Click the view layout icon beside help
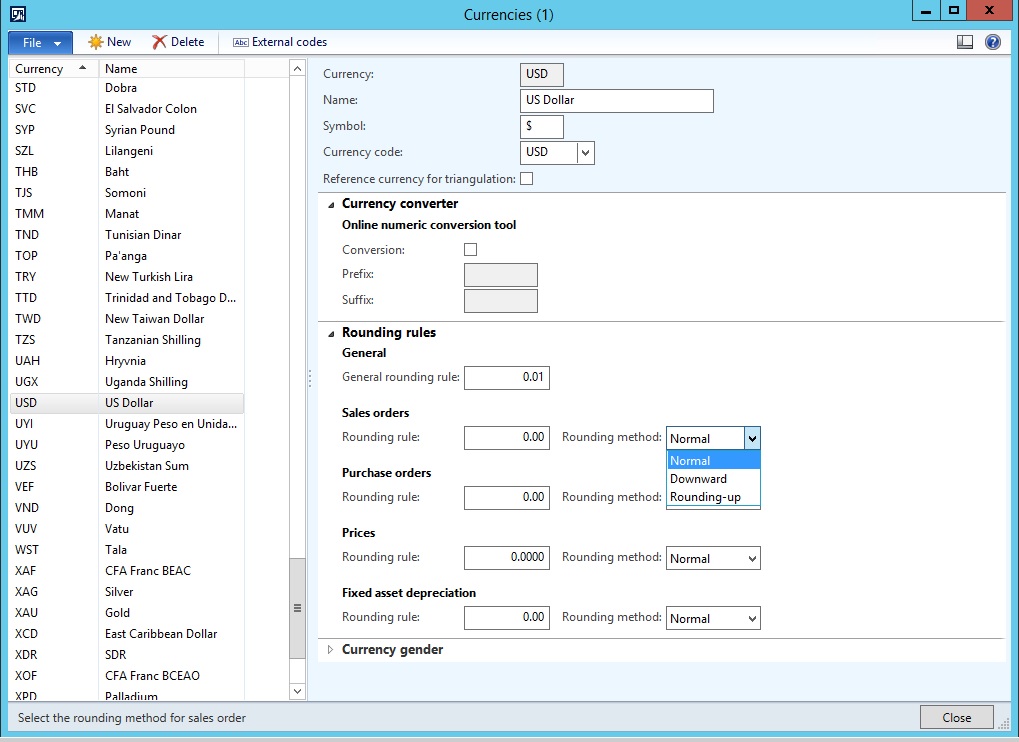The height and width of the screenshot is (742, 1019). point(965,42)
